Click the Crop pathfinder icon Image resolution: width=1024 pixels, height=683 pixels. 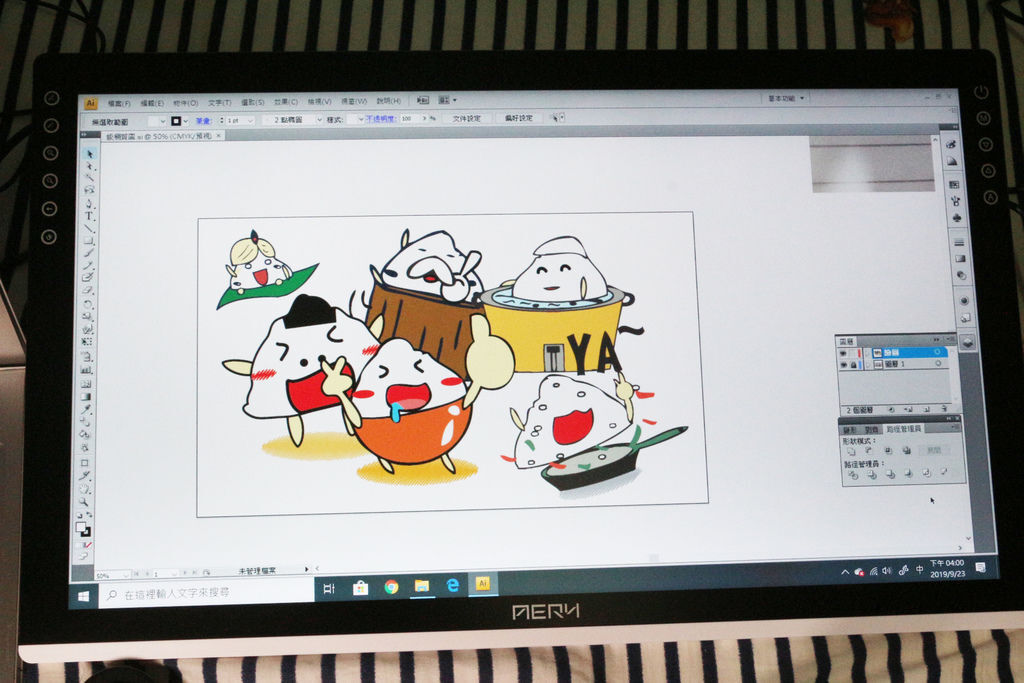click(x=908, y=473)
